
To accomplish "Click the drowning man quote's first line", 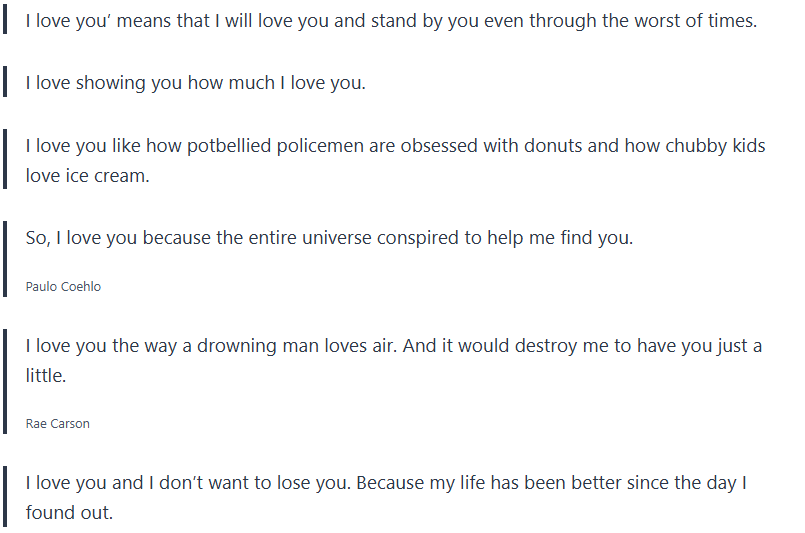I will coord(393,346).
